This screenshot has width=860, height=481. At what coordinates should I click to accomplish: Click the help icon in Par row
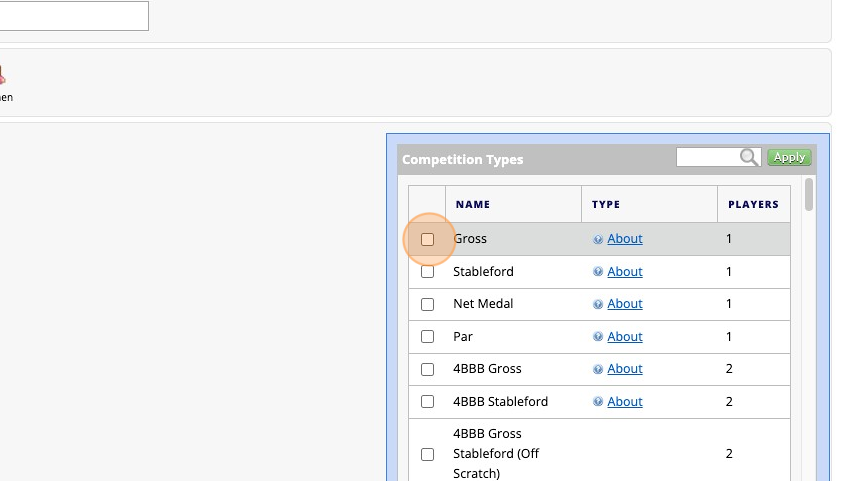[x=598, y=337]
